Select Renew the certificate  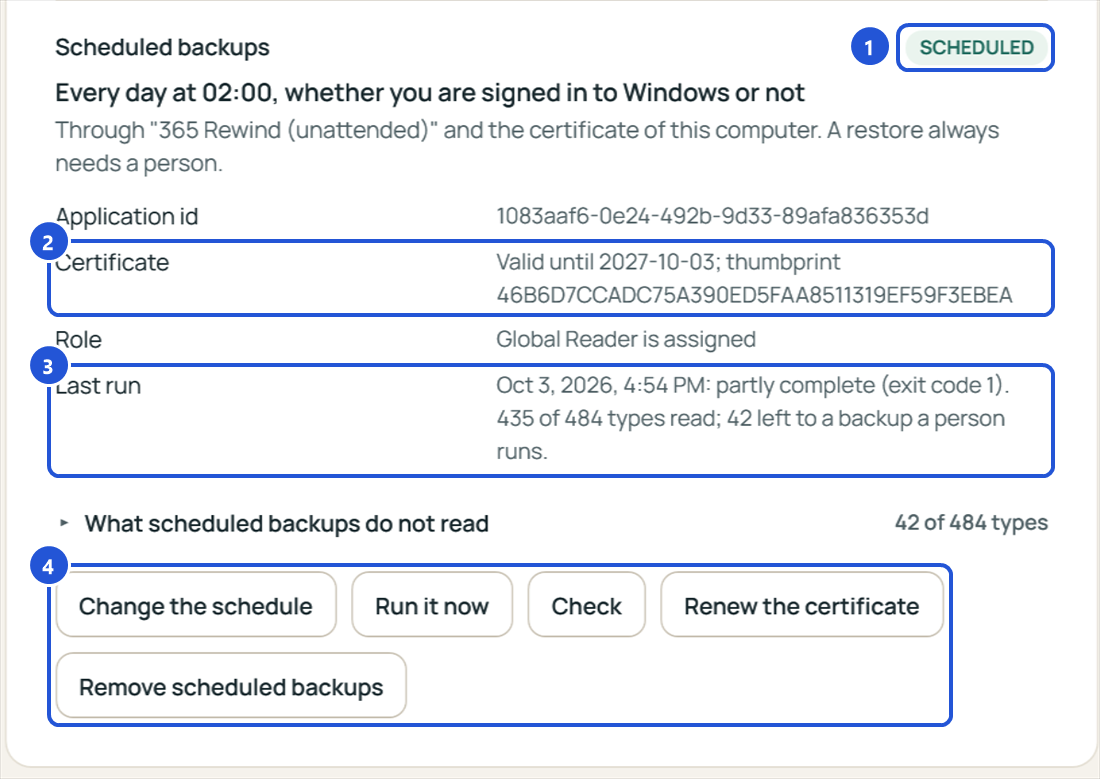click(x=802, y=605)
